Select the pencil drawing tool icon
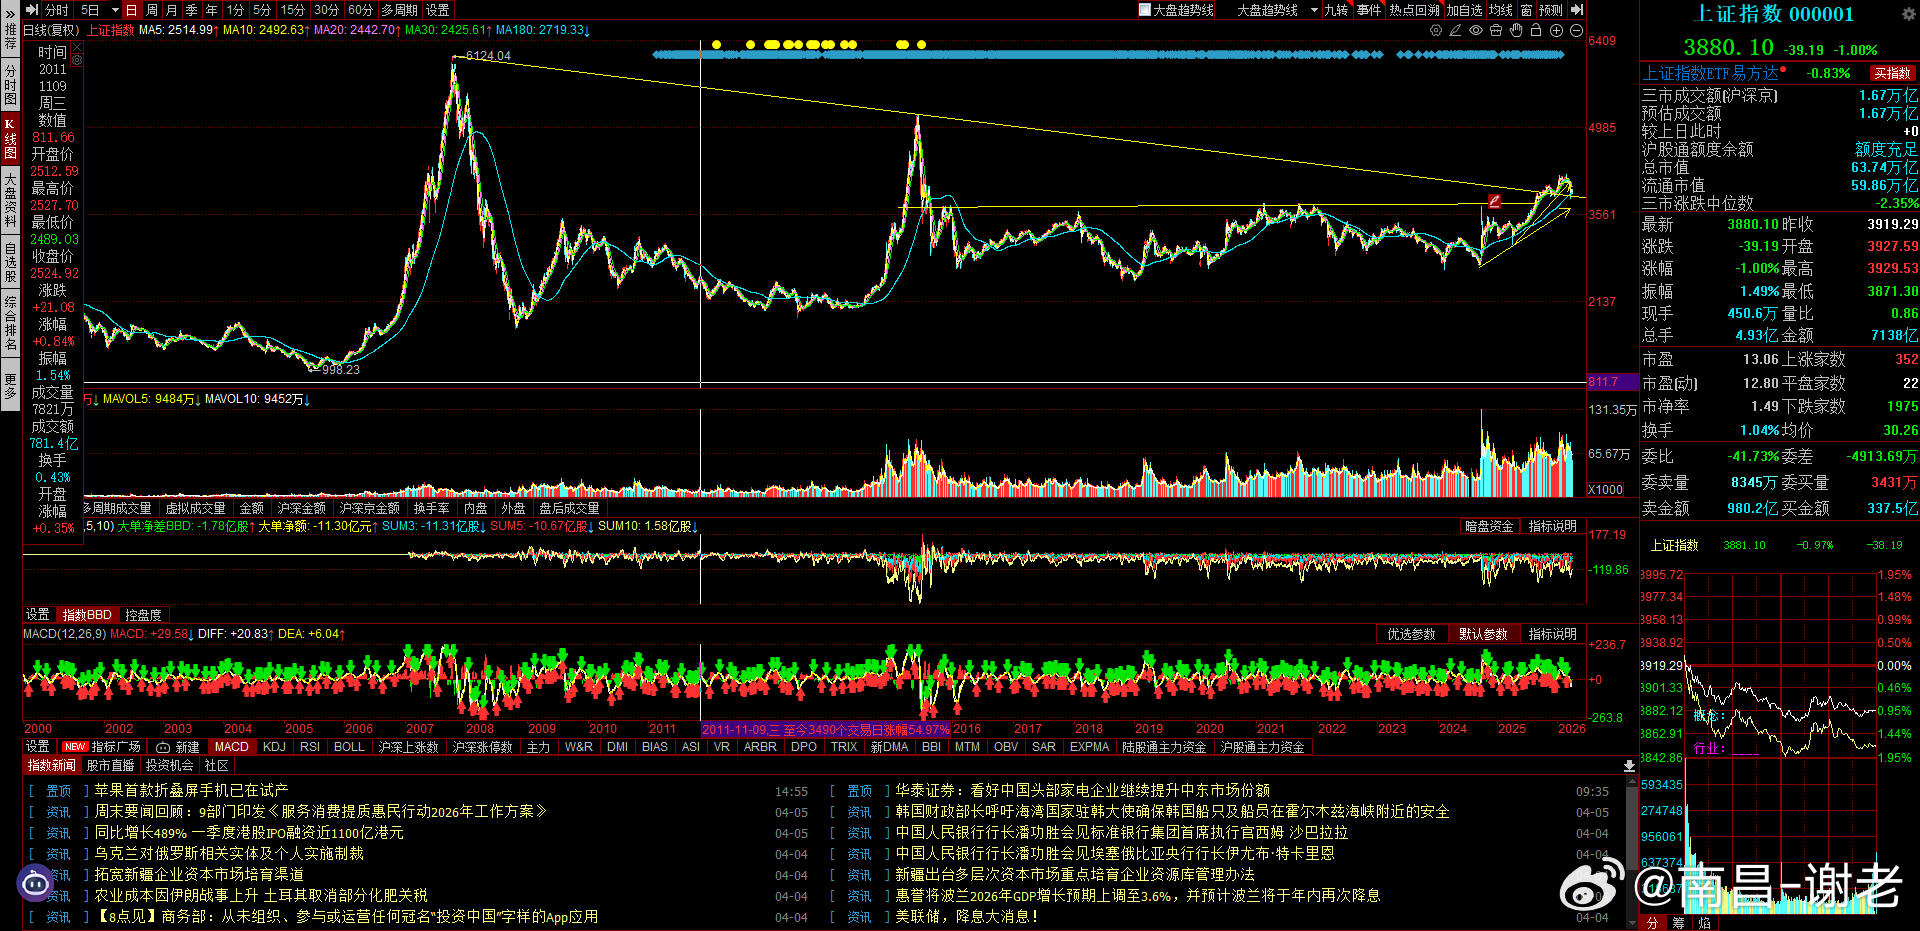1920x931 pixels. (x=1456, y=31)
